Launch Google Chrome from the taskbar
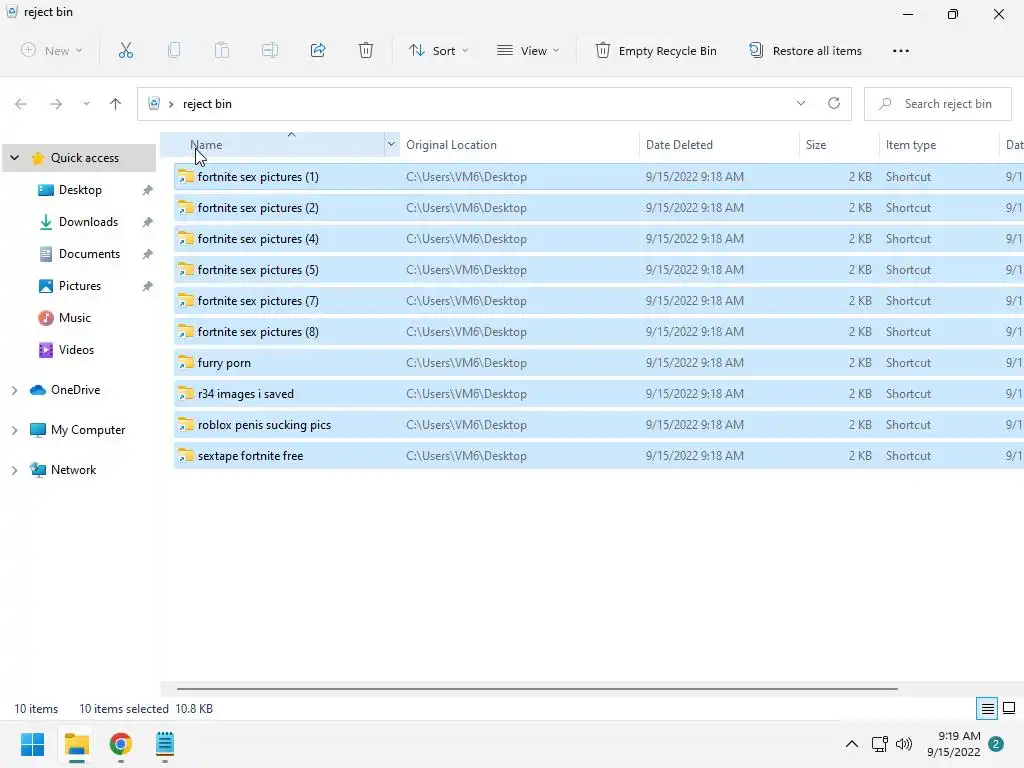The image size is (1024, 768). [x=121, y=744]
